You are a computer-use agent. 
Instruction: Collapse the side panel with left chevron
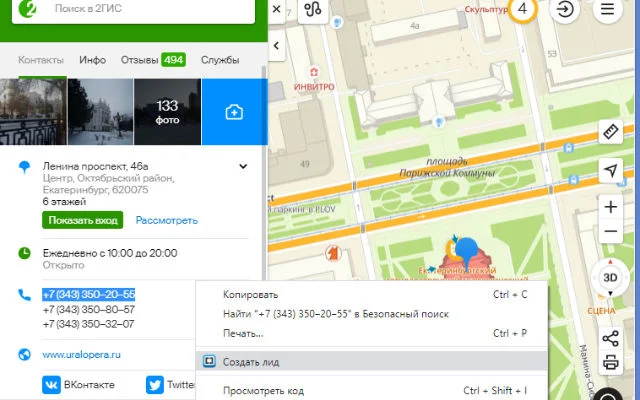click(x=276, y=45)
